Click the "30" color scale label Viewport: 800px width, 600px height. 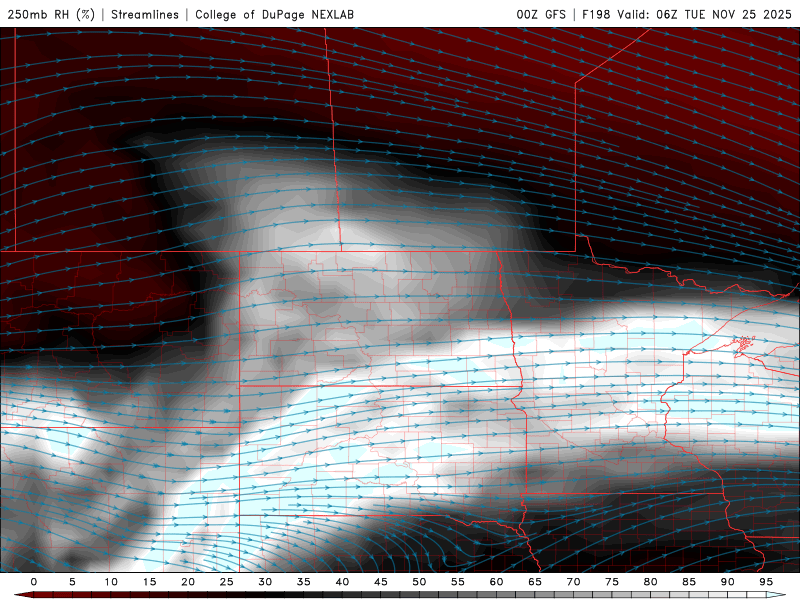265,582
